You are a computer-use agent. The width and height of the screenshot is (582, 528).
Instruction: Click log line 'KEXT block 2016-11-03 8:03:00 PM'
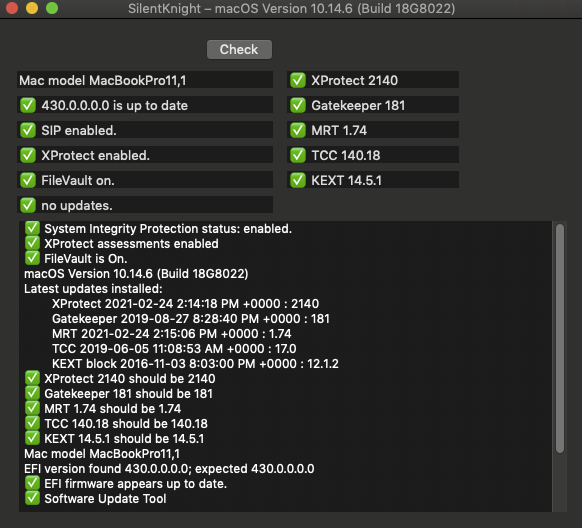(x=195, y=364)
